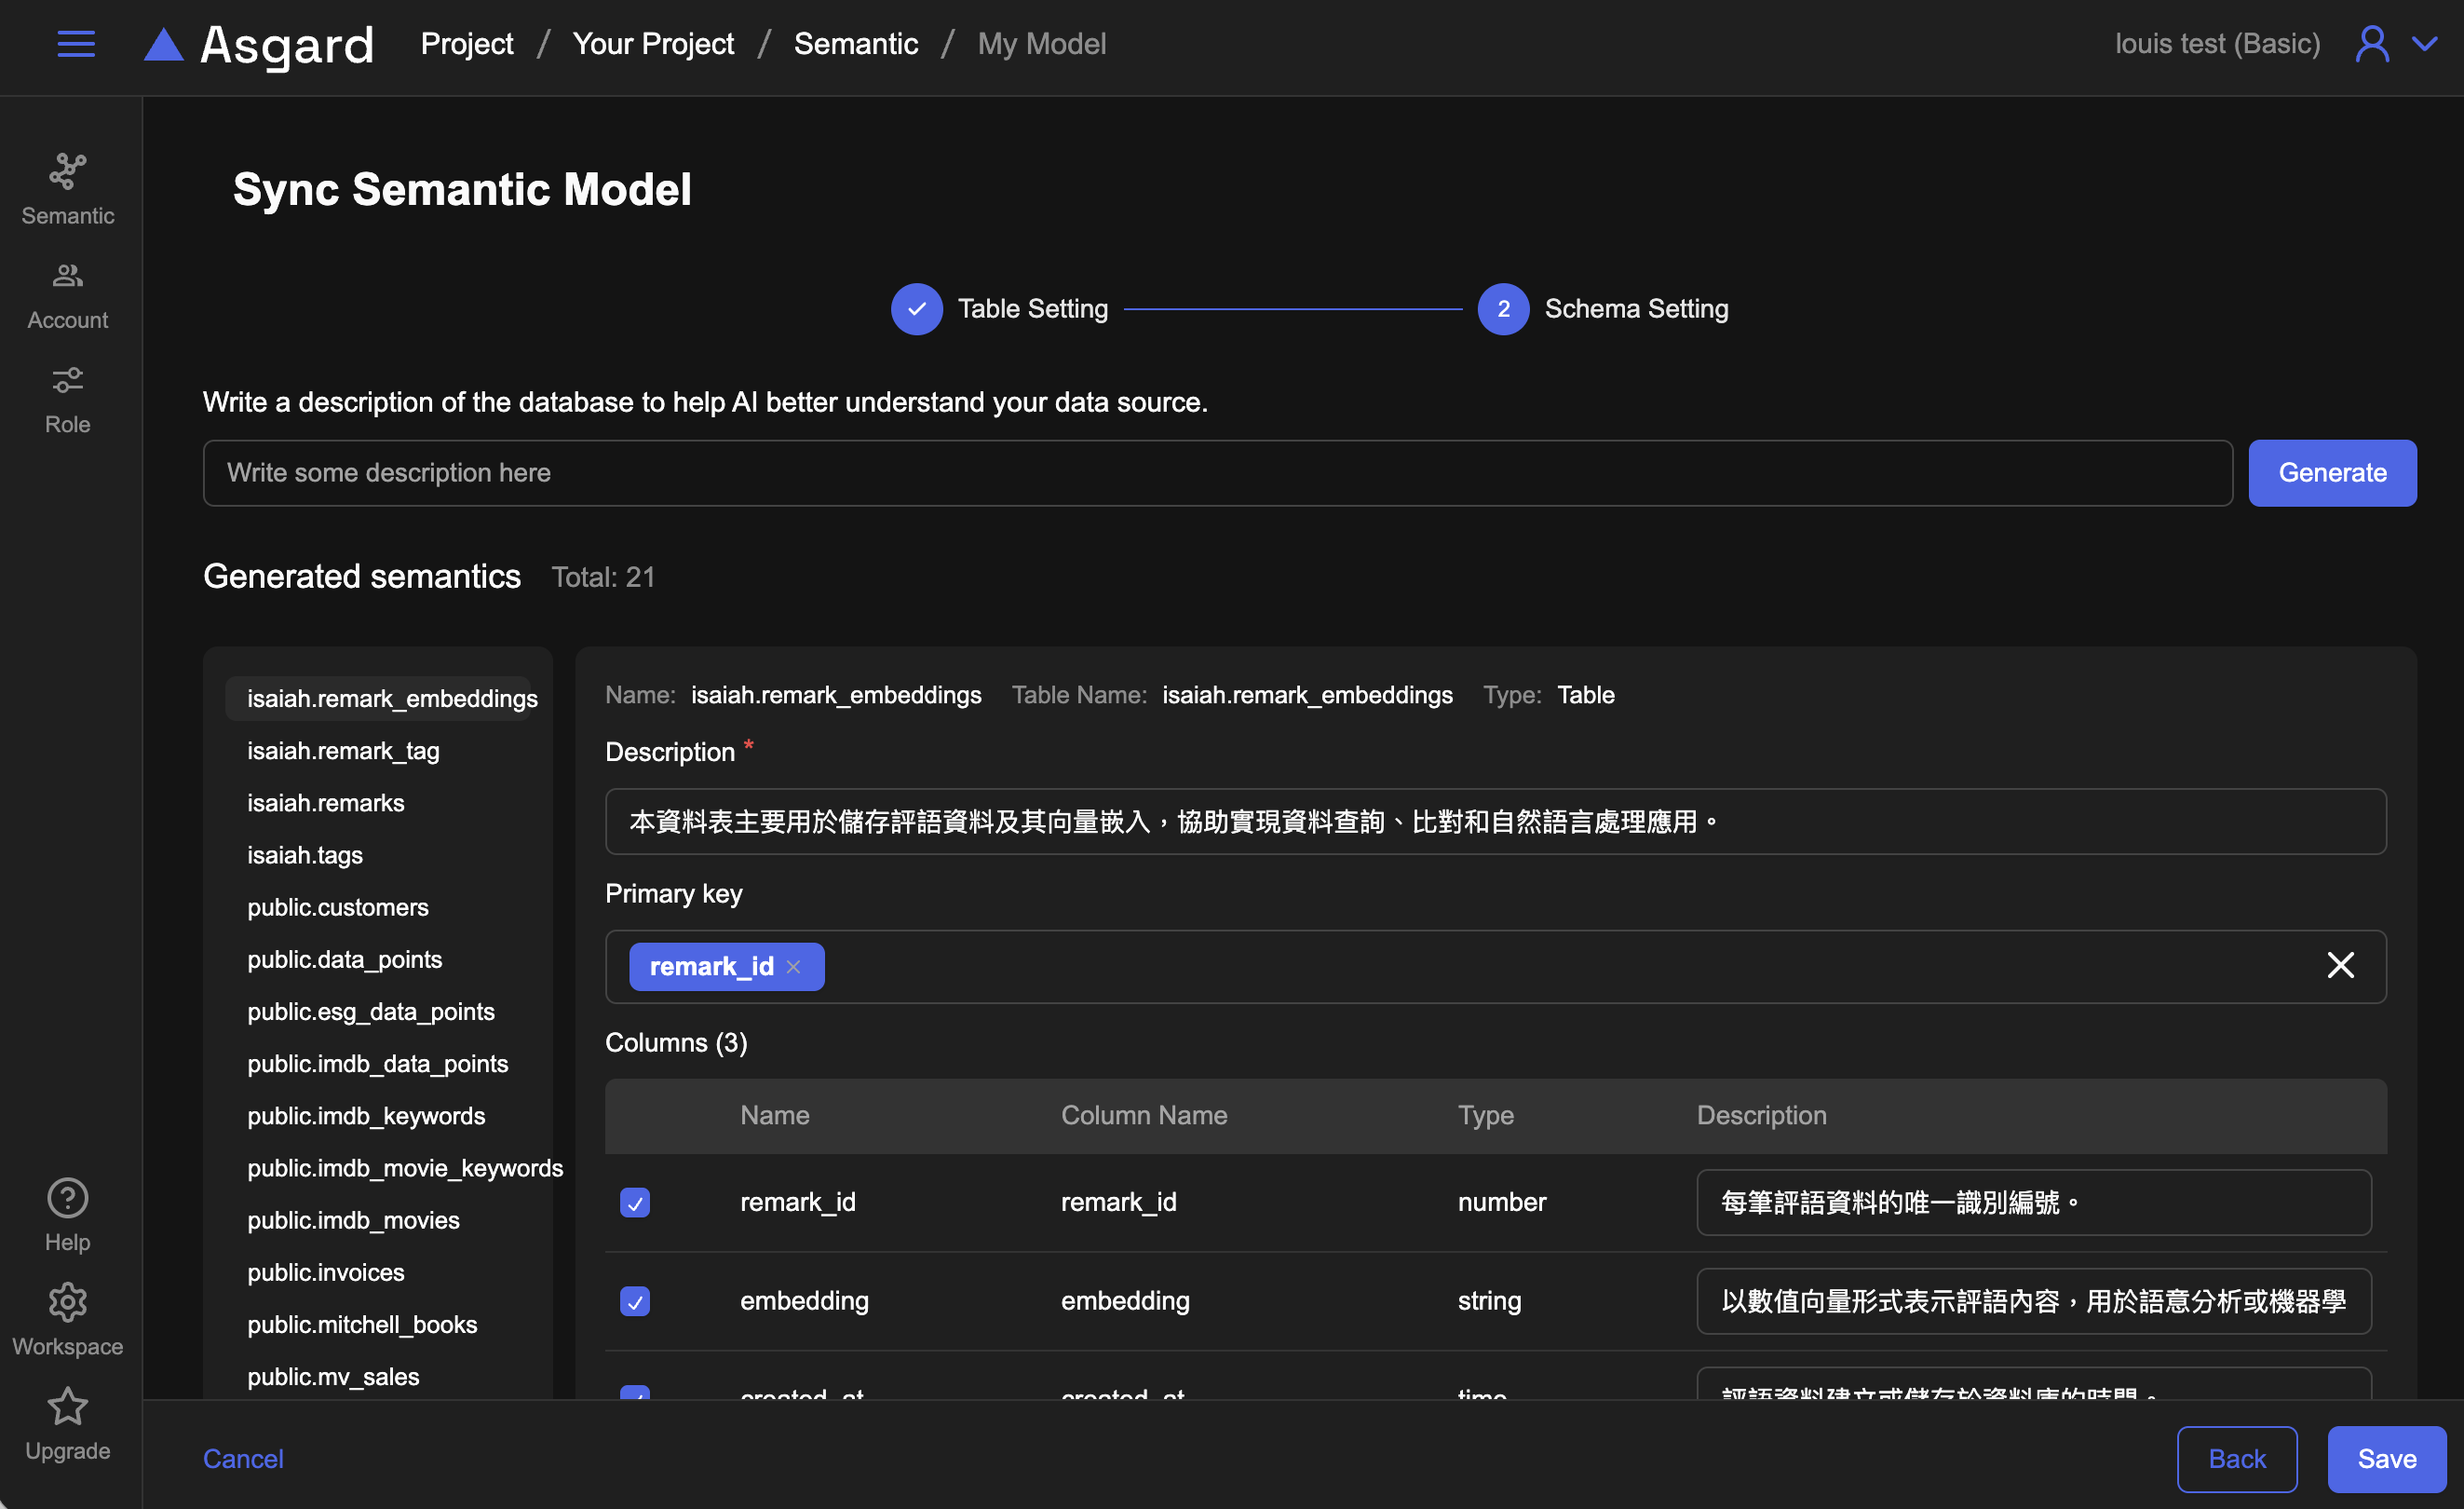Viewport: 2464px width, 1509px height.
Task: Click the Asgard triangle logo
Action: (164, 45)
